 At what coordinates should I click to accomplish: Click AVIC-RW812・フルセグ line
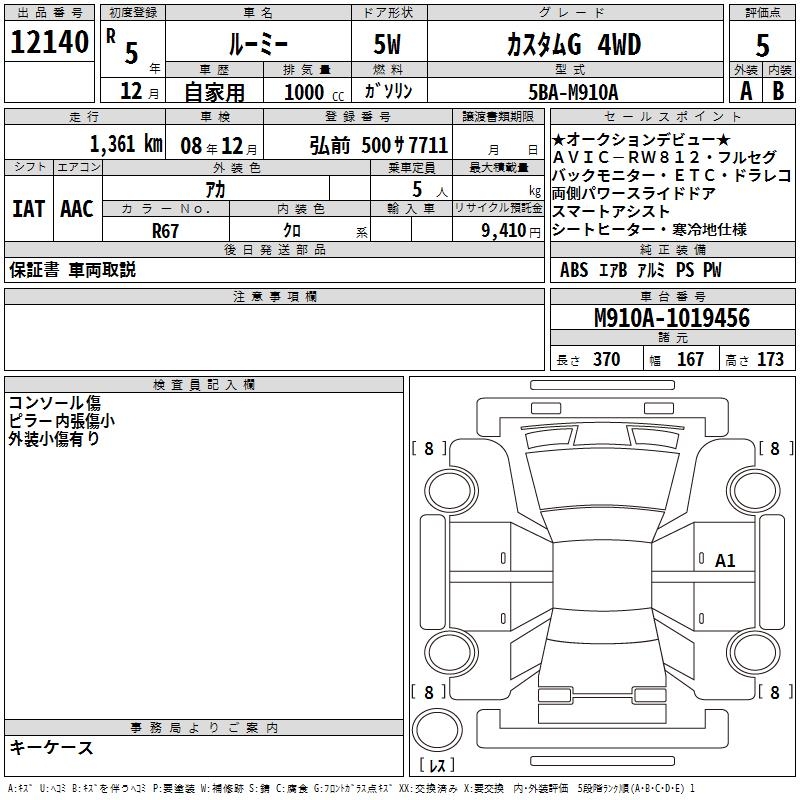click(665, 157)
